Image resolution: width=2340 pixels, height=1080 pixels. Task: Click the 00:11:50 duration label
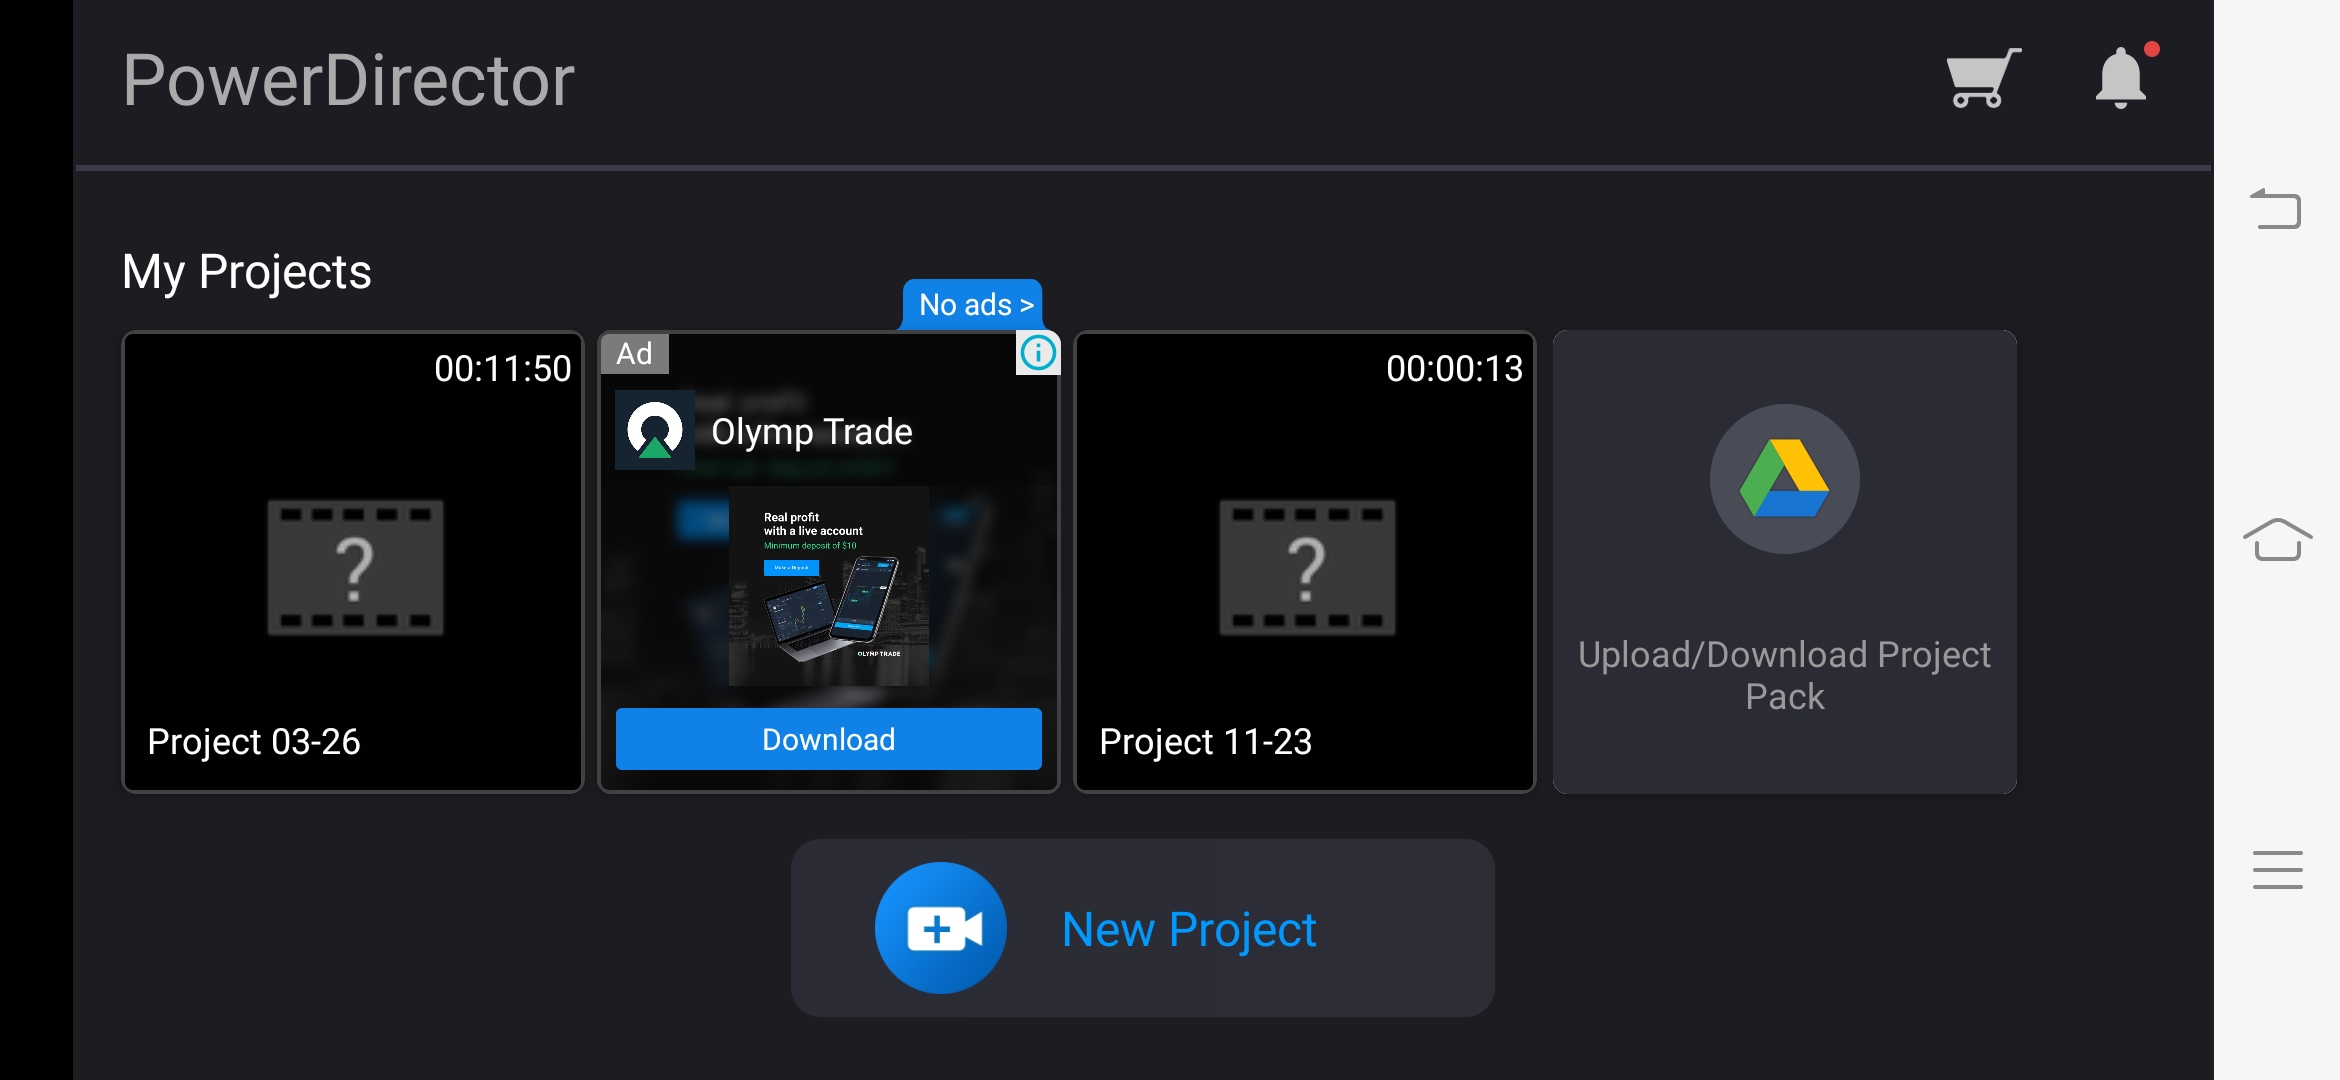tap(503, 369)
